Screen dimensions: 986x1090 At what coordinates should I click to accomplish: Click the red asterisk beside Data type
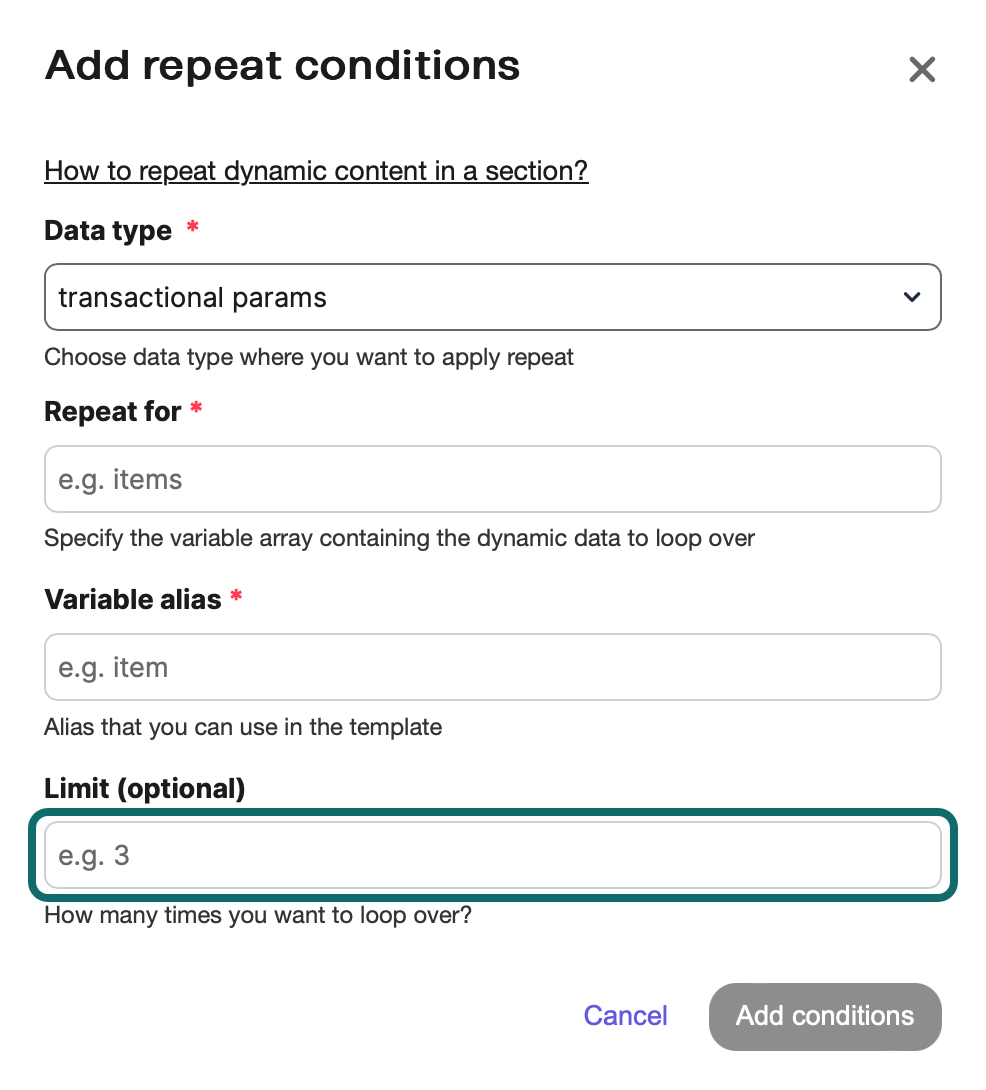[192, 229]
